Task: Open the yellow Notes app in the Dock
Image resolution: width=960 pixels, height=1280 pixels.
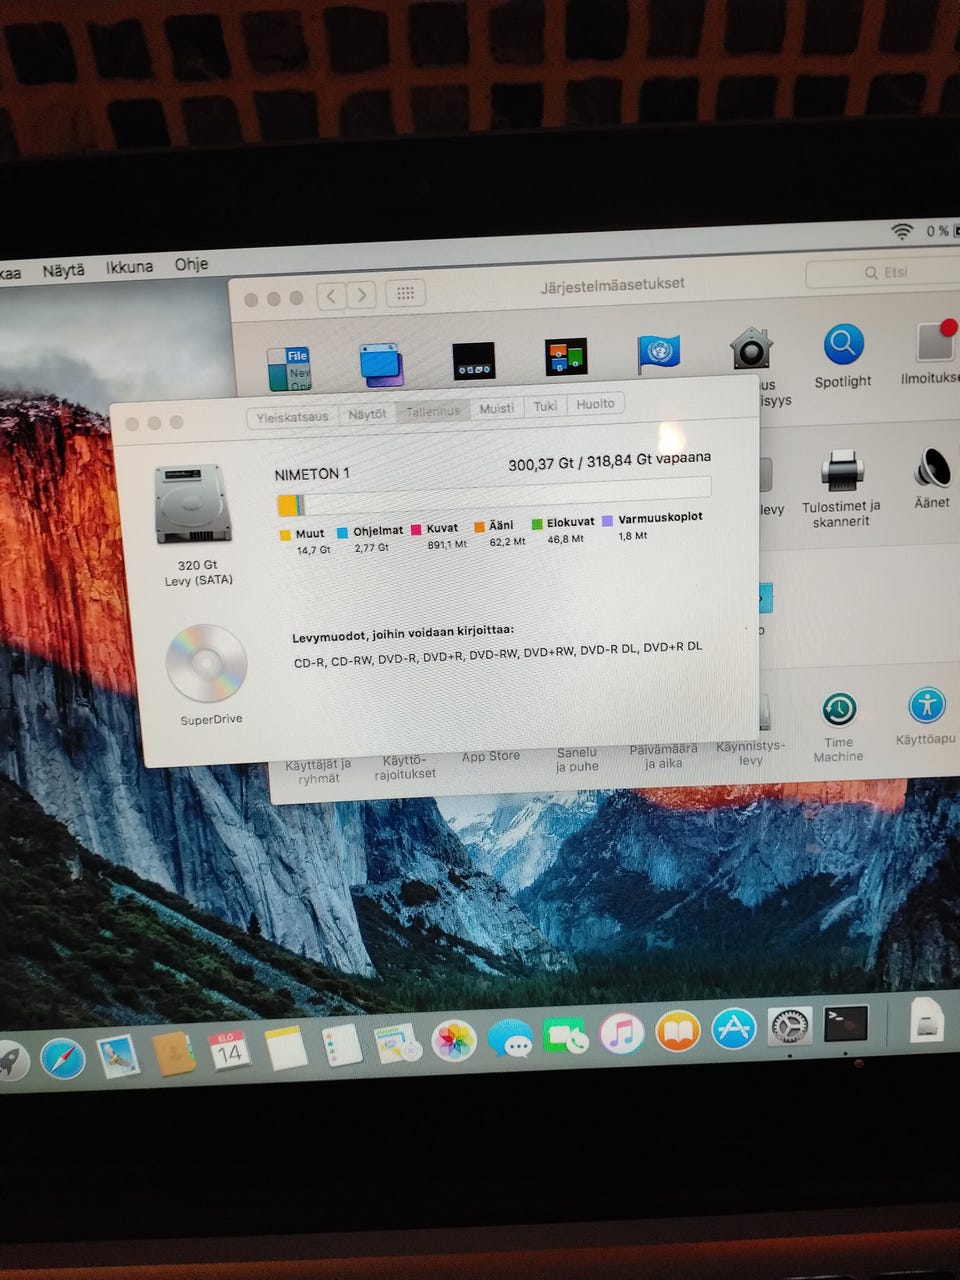Action: 285,1048
